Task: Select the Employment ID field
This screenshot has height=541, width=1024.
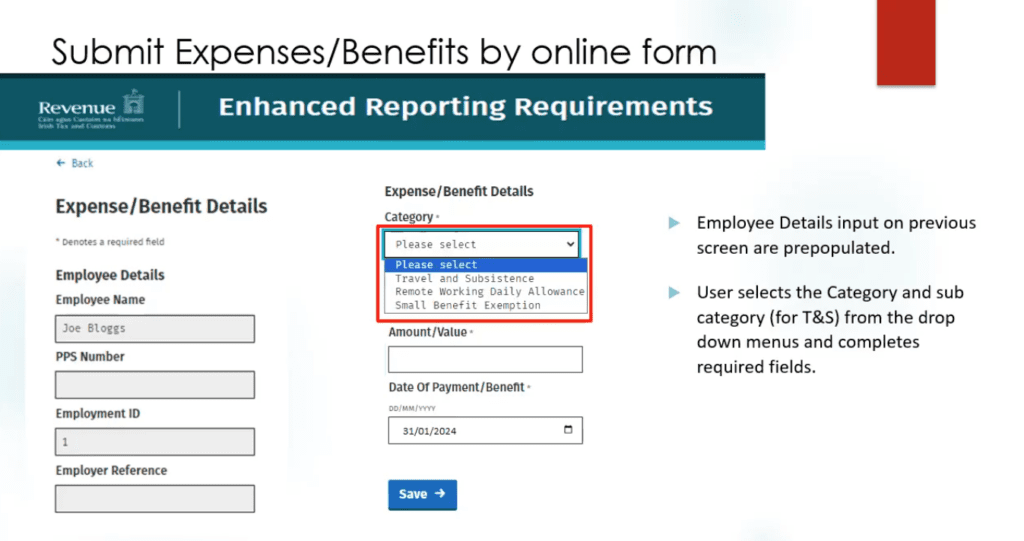Action: [155, 442]
